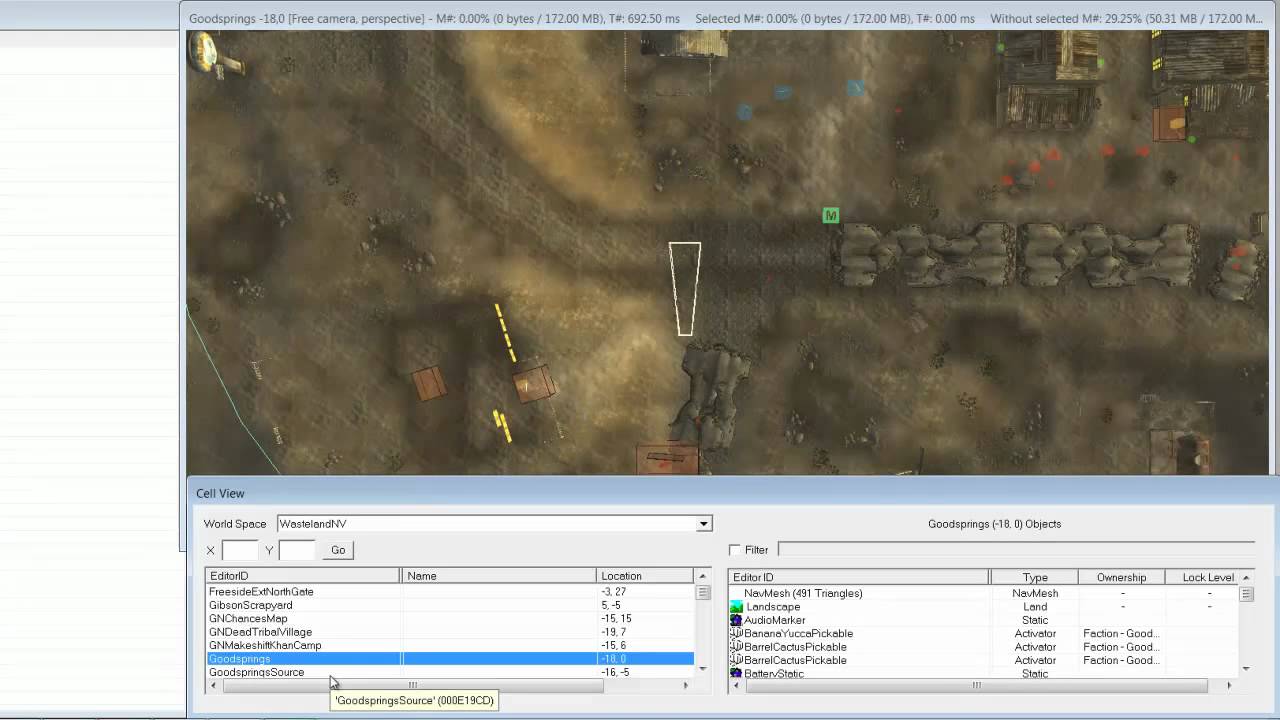The image size is (1280, 720).
Task: Sort cell list by Name column
Action: coord(498,576)
